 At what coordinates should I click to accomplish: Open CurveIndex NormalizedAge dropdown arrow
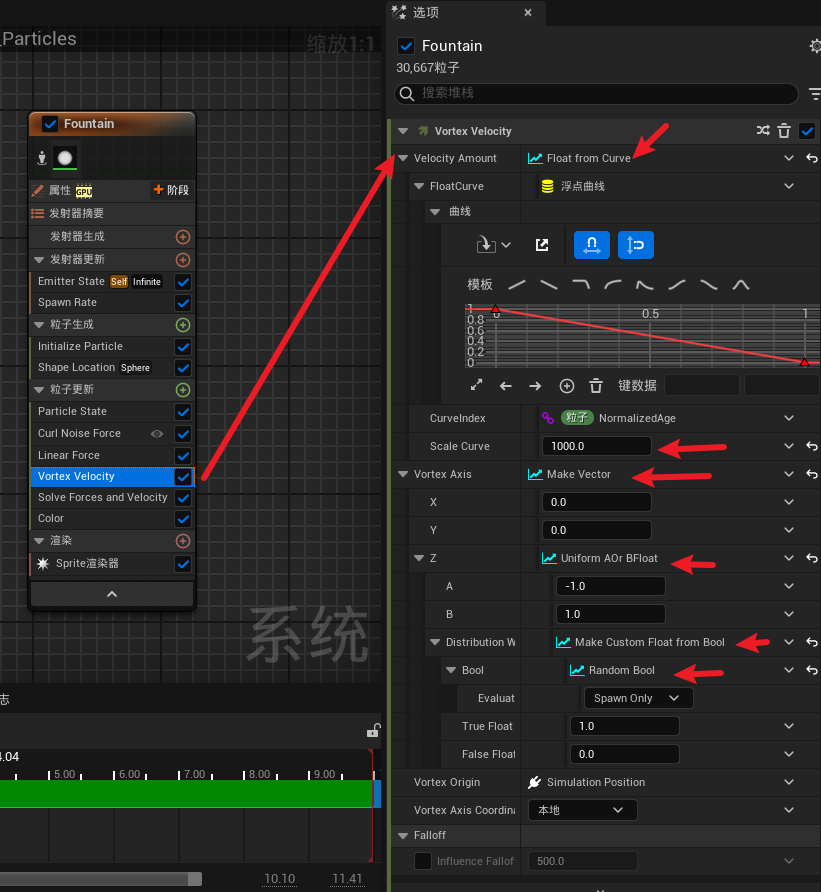pos(789,418)
